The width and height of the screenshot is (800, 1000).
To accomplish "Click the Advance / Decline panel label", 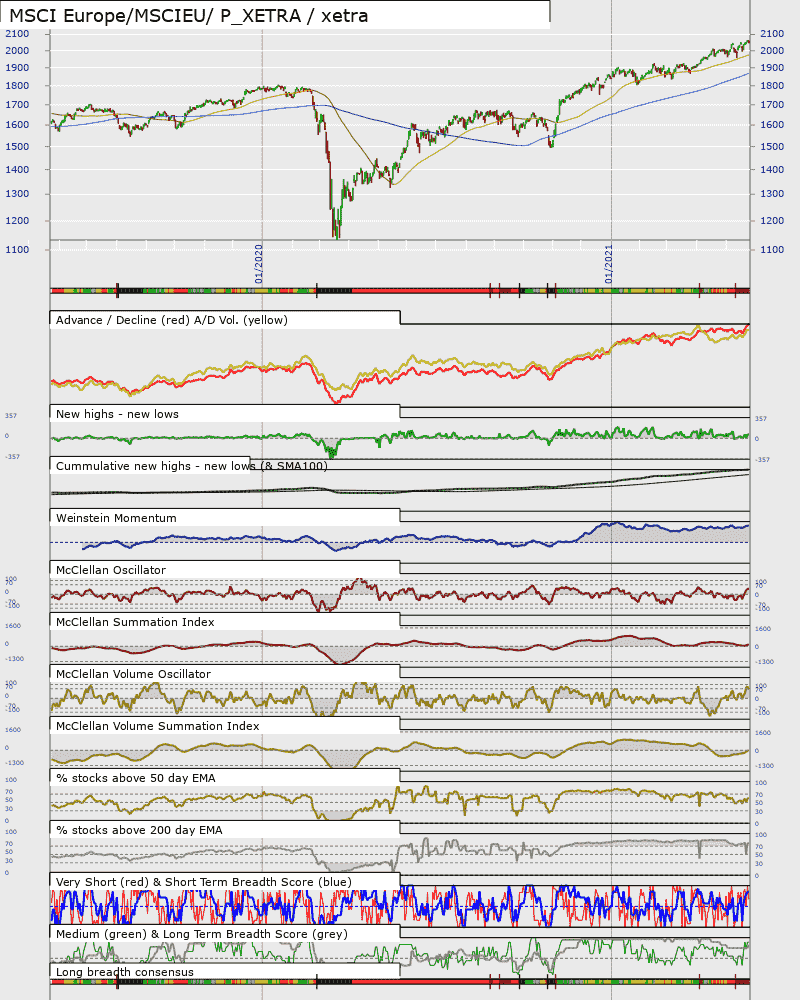I will click(x=172, y=320).
